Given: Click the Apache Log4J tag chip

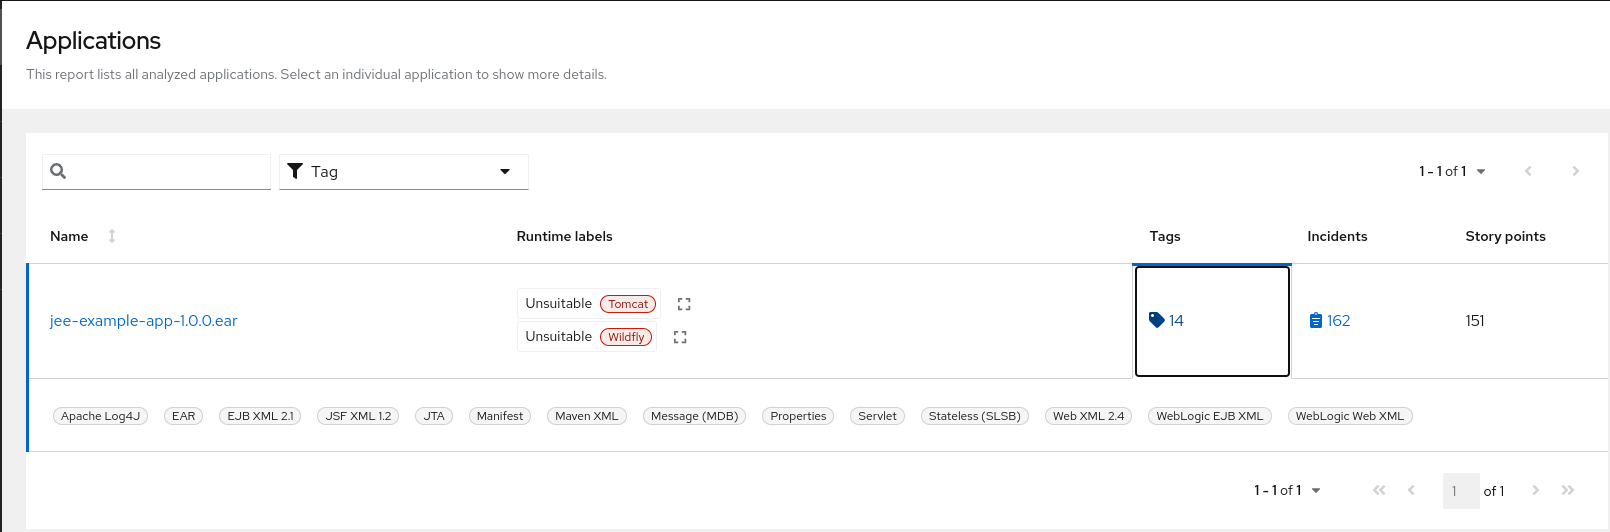Looking at the screenshot, I should point(100,416).
